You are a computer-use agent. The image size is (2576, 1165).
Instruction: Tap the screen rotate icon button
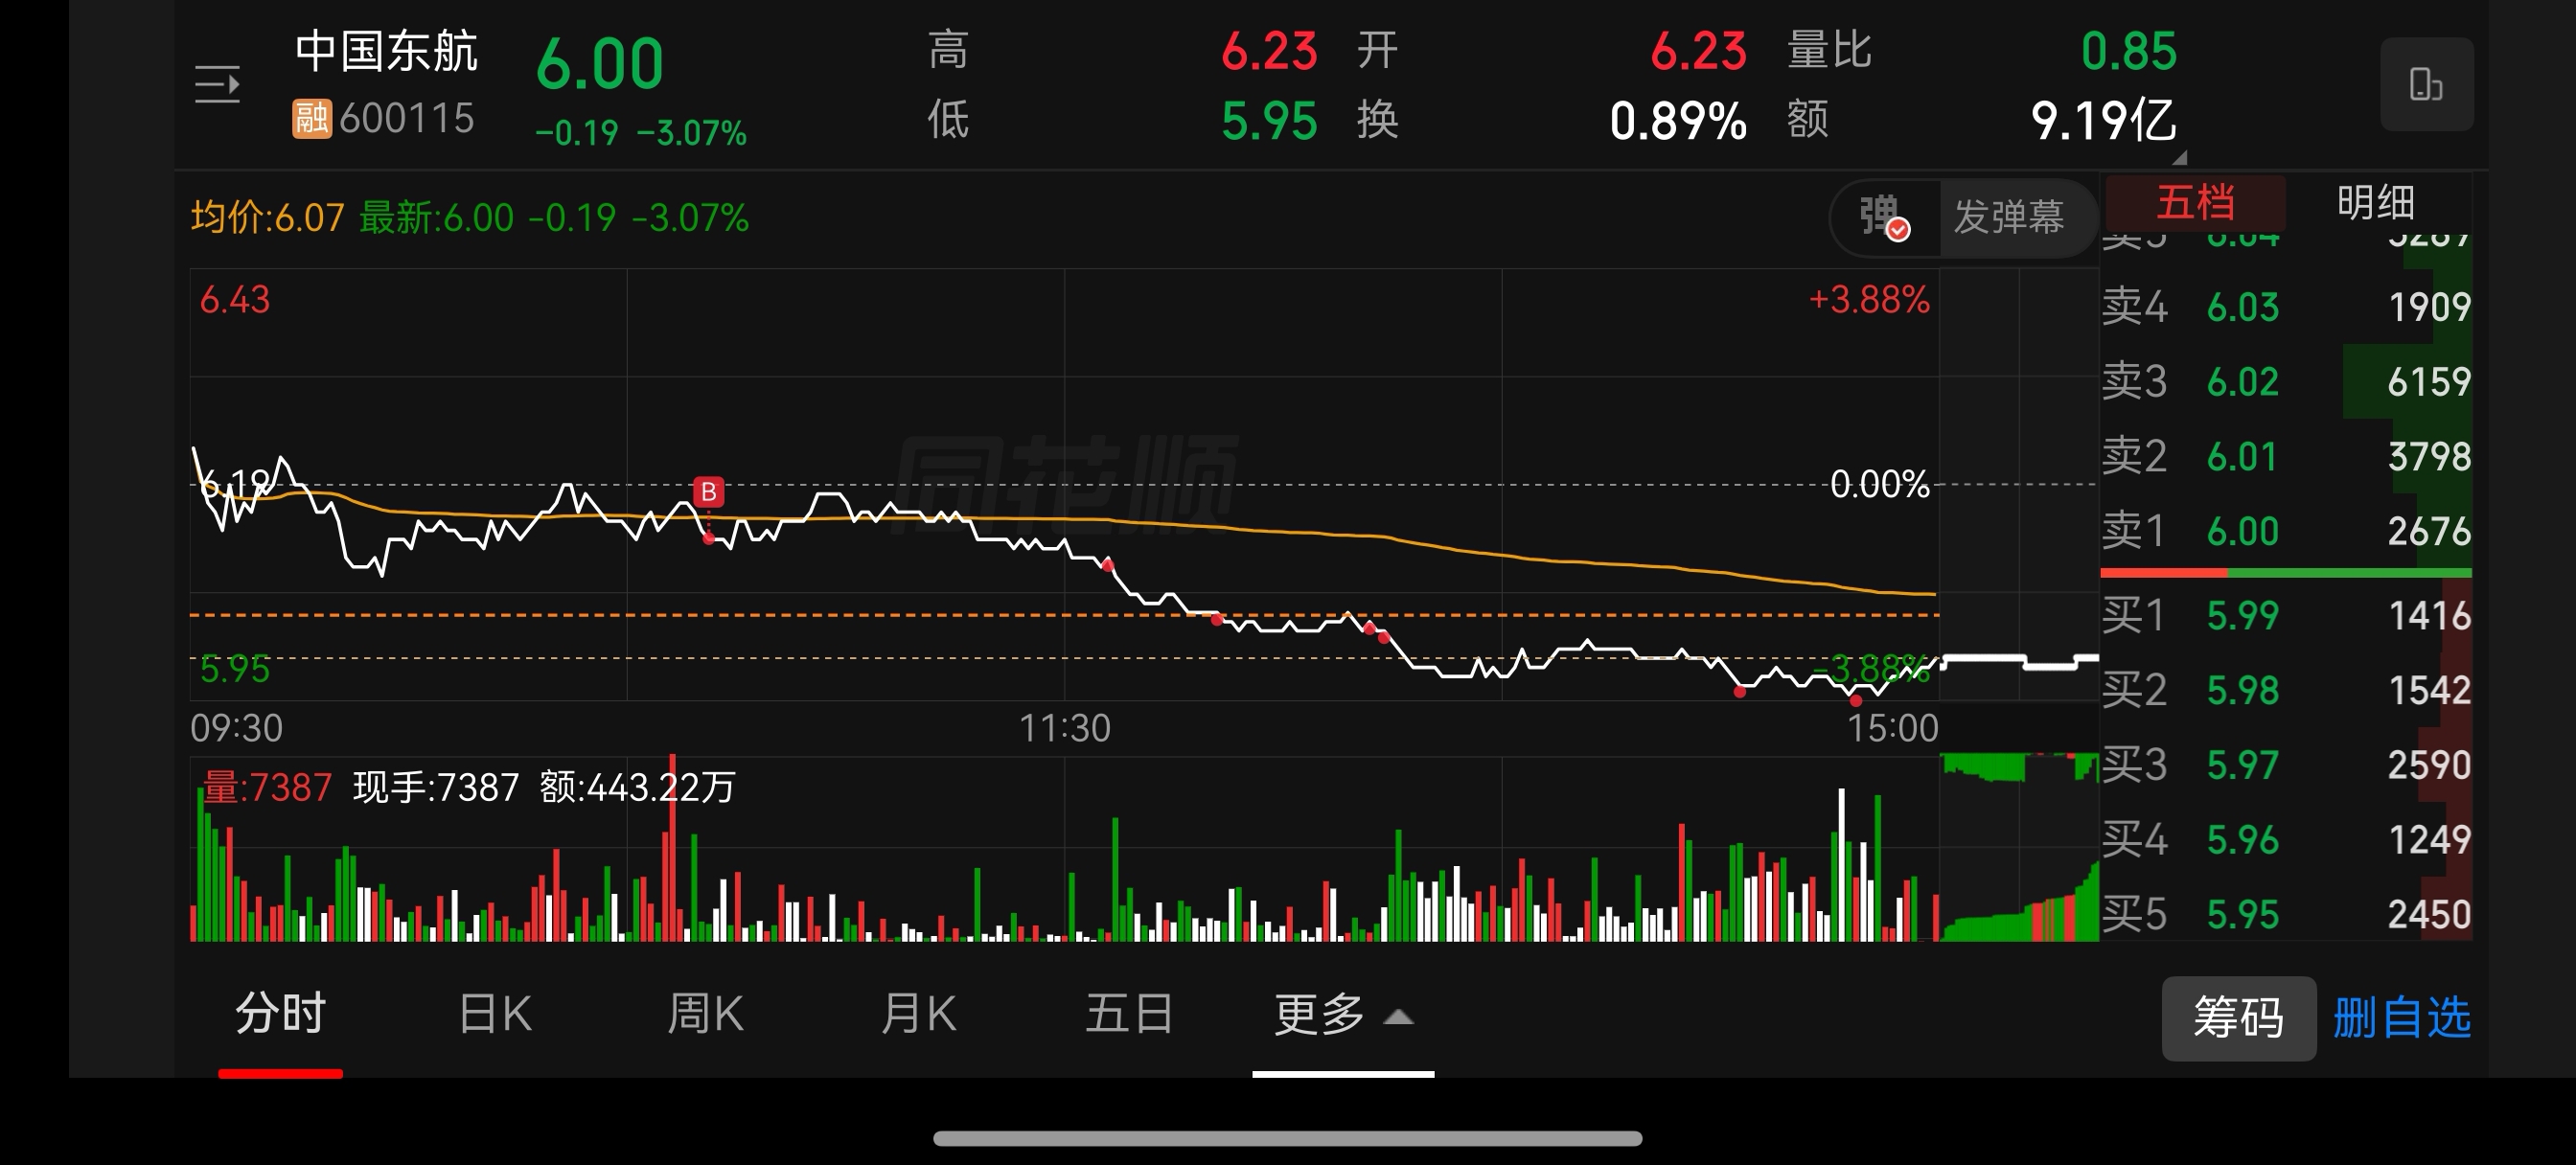[2426, 85]
